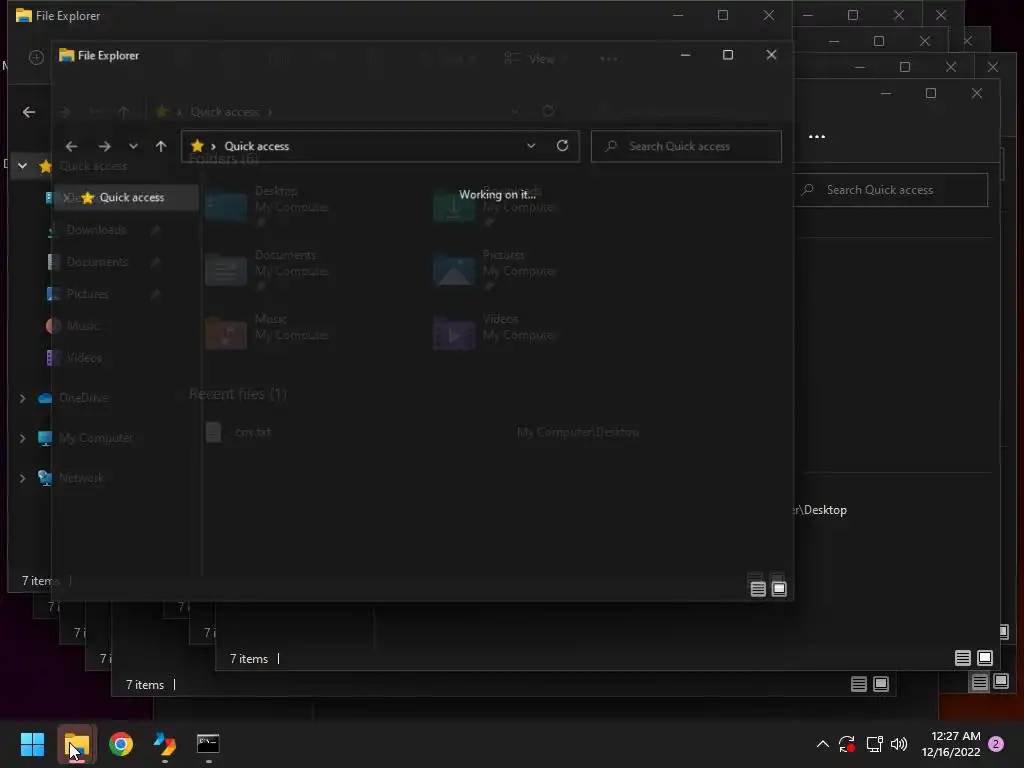Open the volume control in system tray
1024x768 pixels.
point(899,744)
